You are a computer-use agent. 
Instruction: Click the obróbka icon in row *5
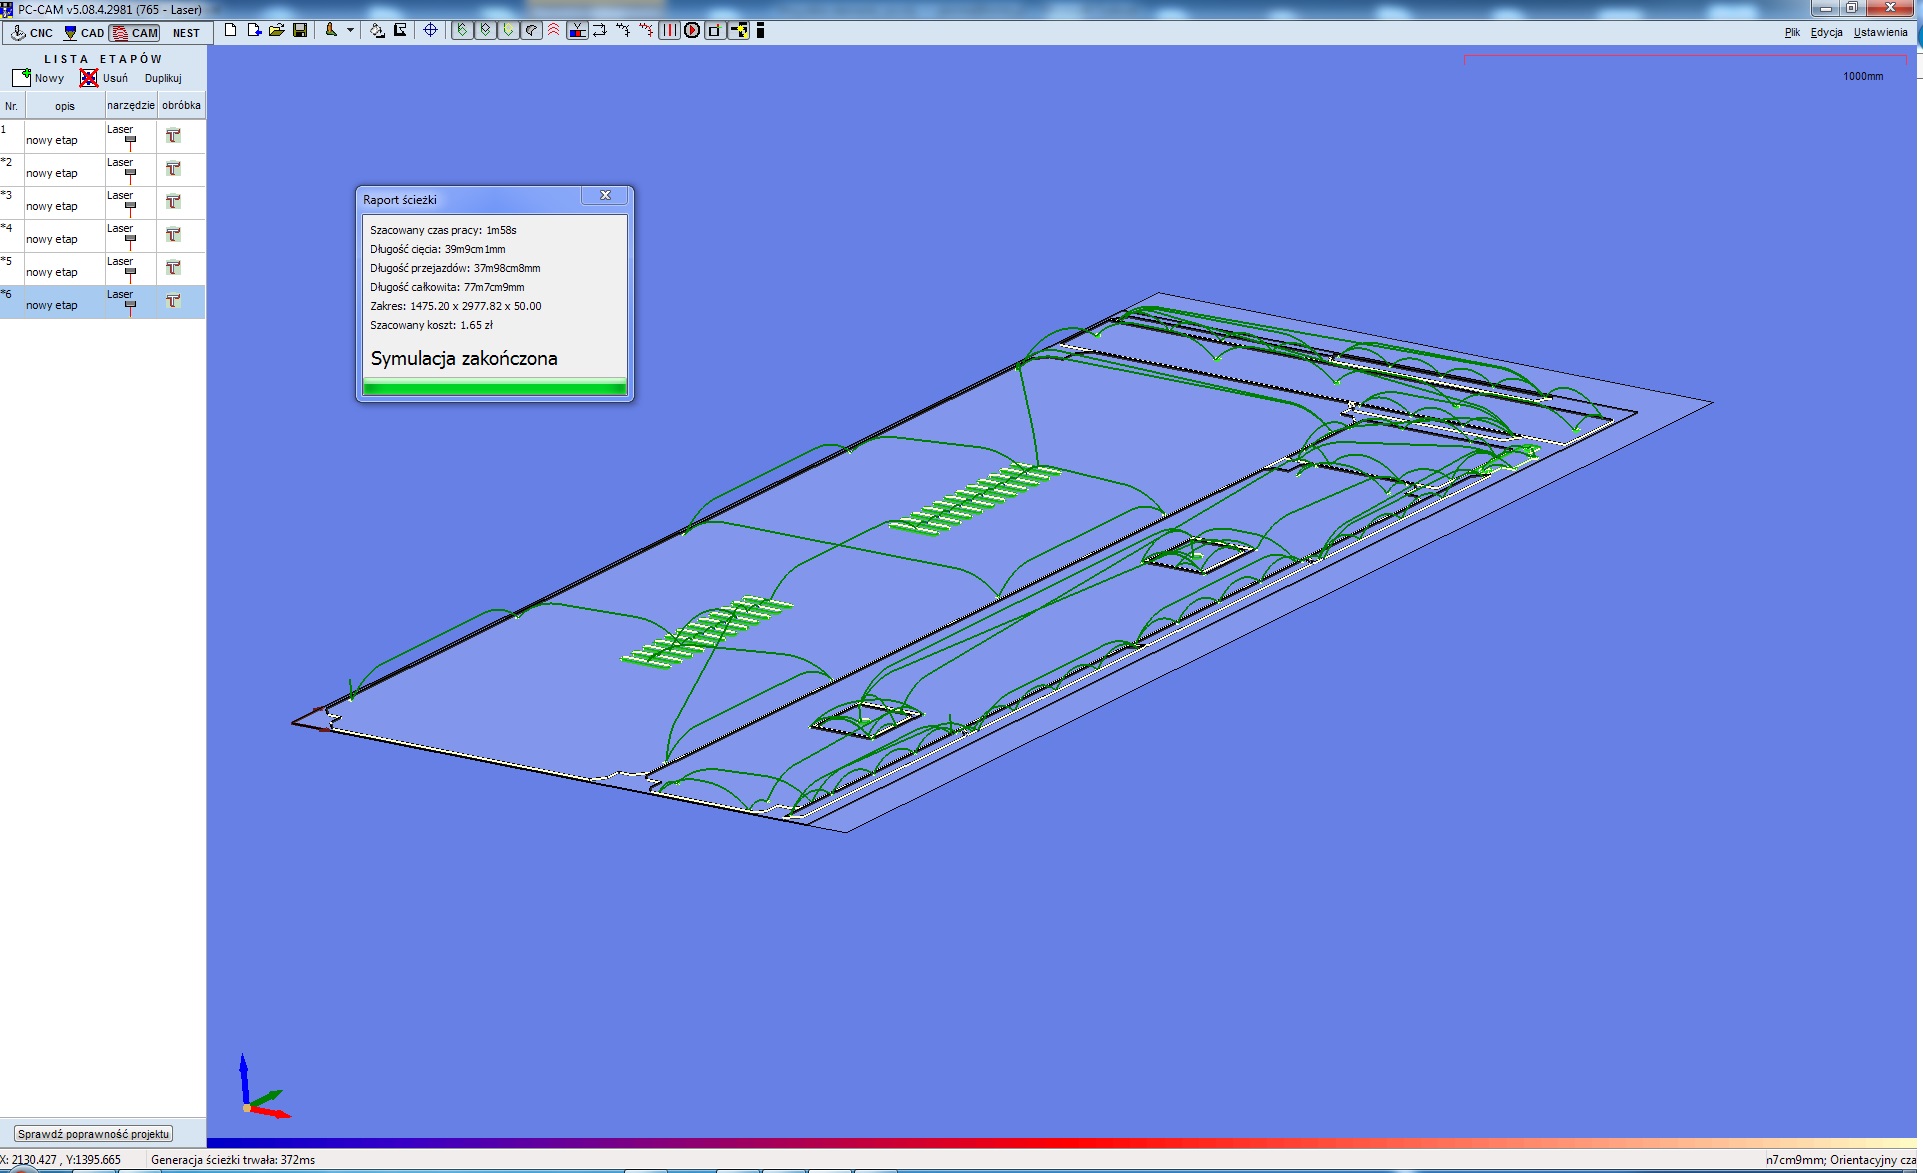pyautogui.click(x=173, y=268)
